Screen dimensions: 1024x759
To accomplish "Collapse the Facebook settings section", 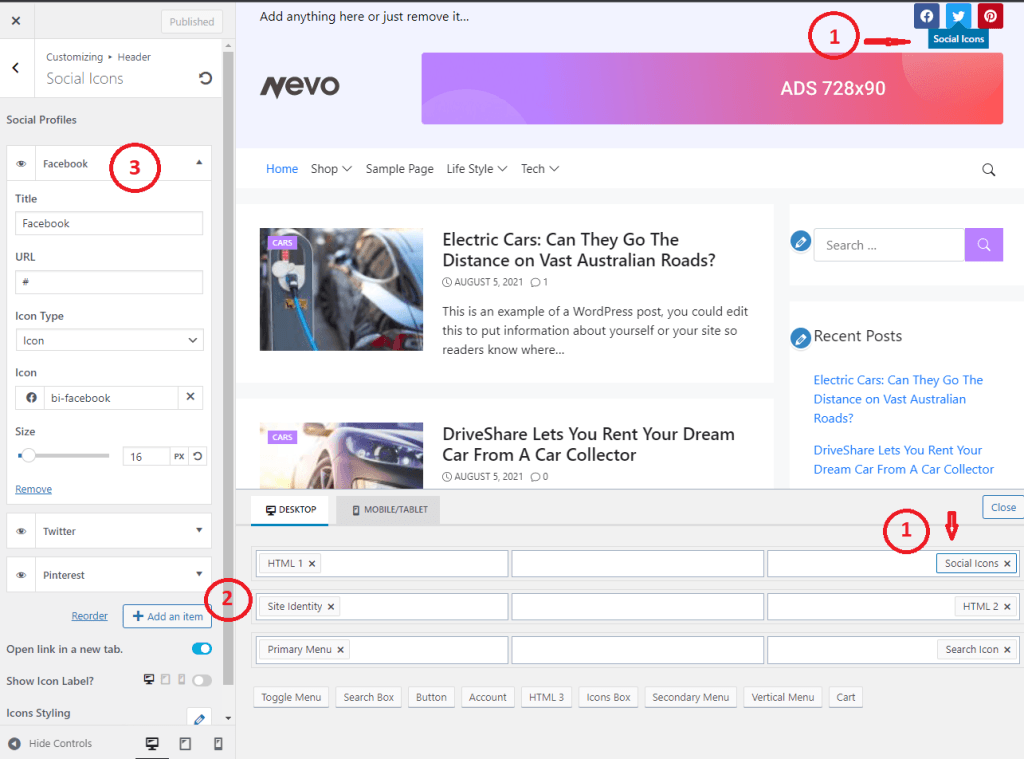I will [x=198, y=163].
